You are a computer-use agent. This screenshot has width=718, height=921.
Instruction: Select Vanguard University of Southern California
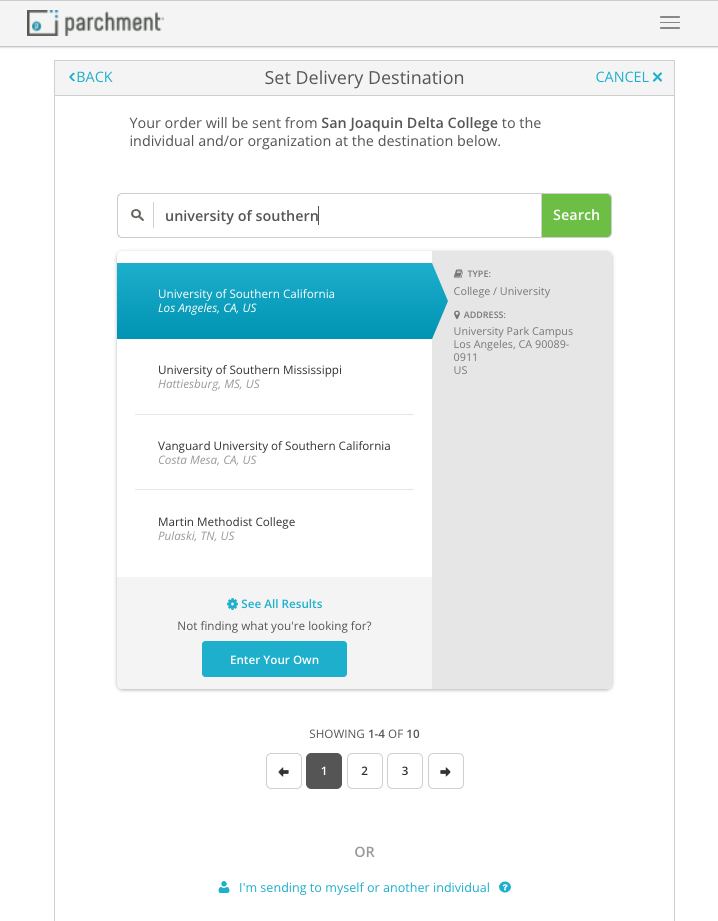click(273, 452)
